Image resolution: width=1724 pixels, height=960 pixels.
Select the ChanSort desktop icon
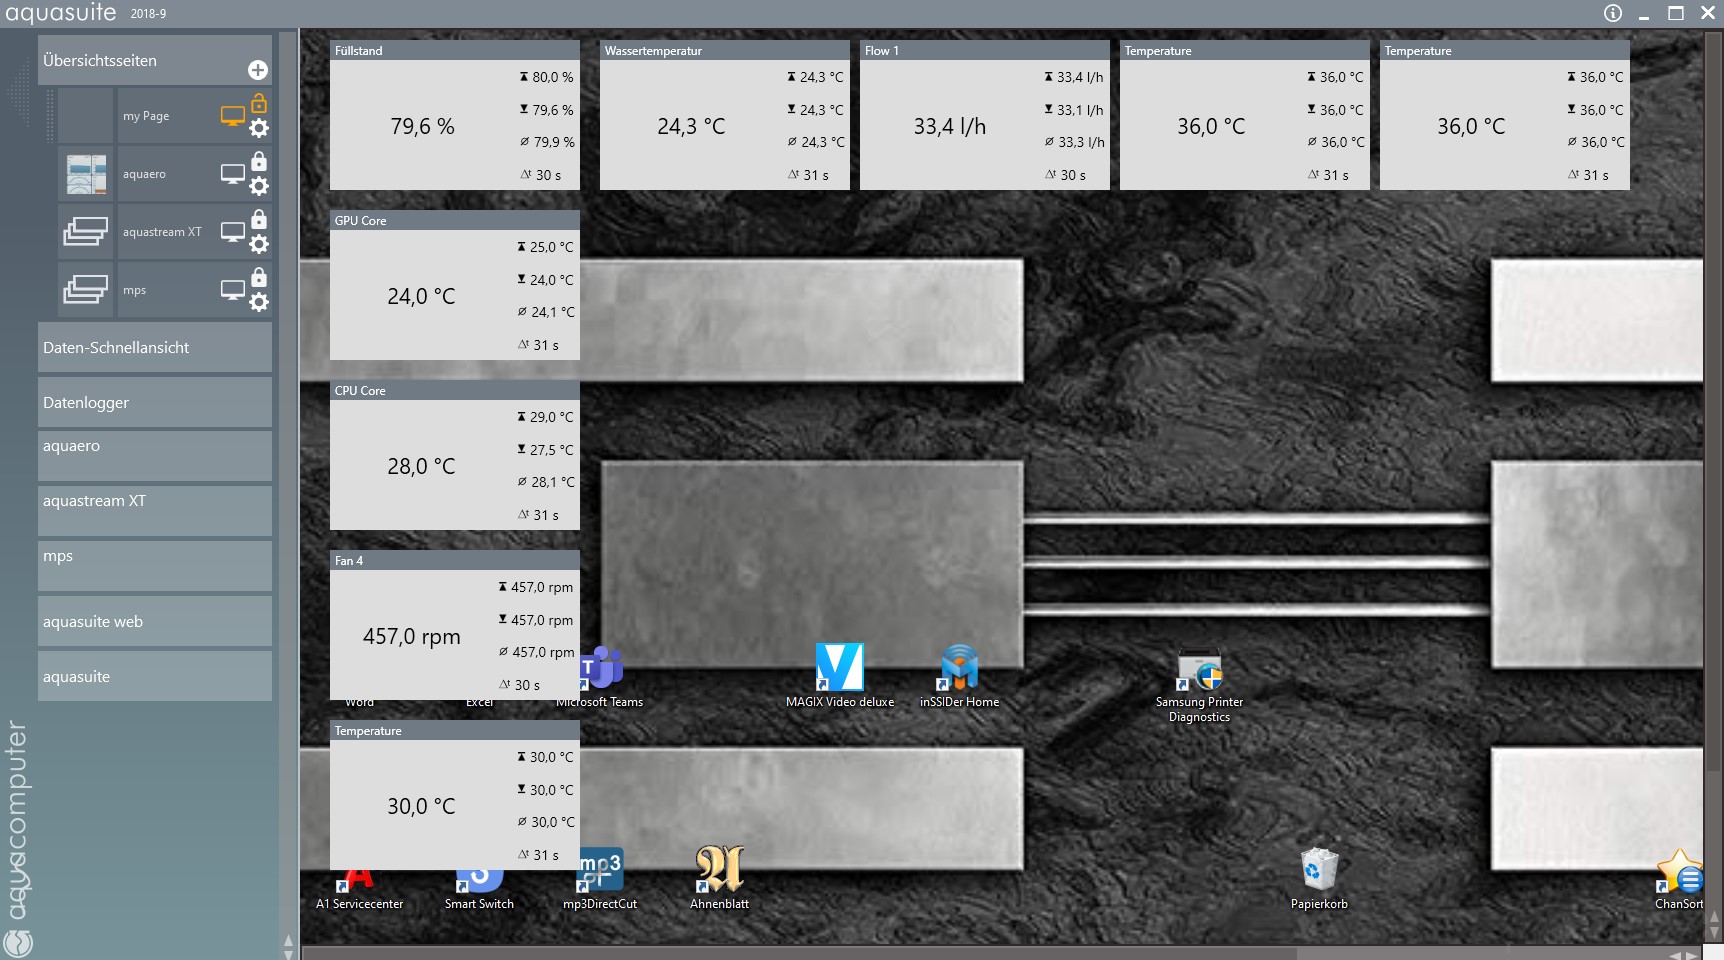(x=1679, y=878)
